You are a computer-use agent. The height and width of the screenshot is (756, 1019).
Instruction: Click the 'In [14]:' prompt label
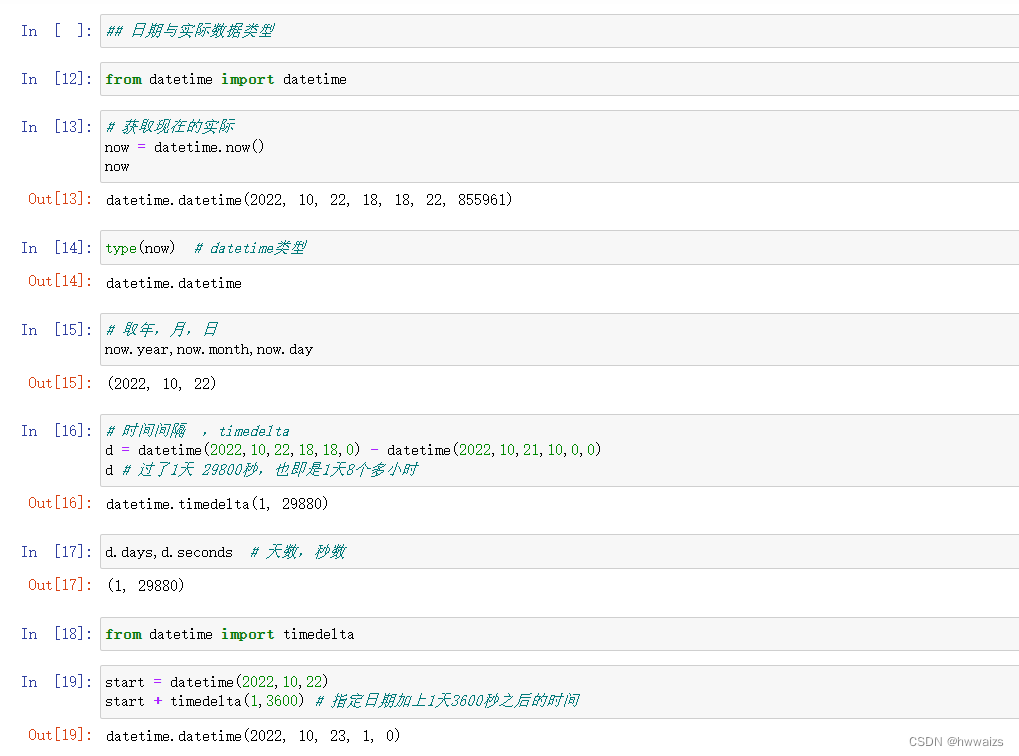click(57, 248)
